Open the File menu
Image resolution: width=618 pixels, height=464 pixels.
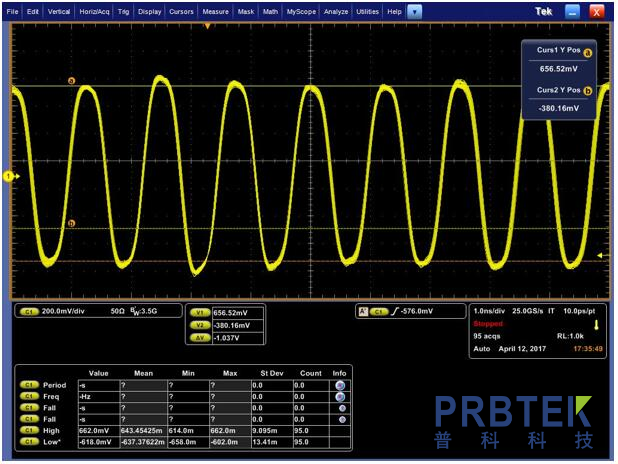(12, 11)
